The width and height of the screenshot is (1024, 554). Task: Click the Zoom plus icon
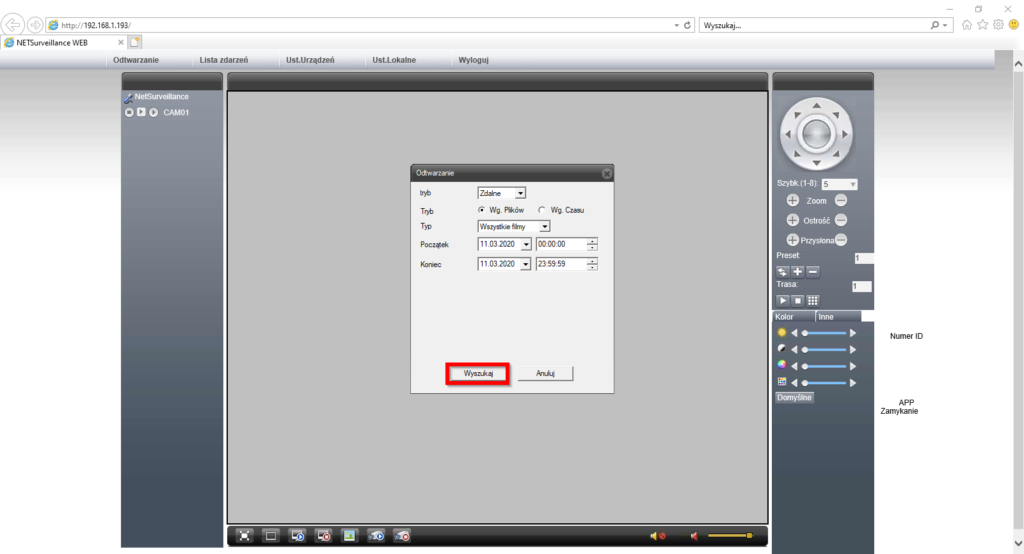click(x=793, y=201)
